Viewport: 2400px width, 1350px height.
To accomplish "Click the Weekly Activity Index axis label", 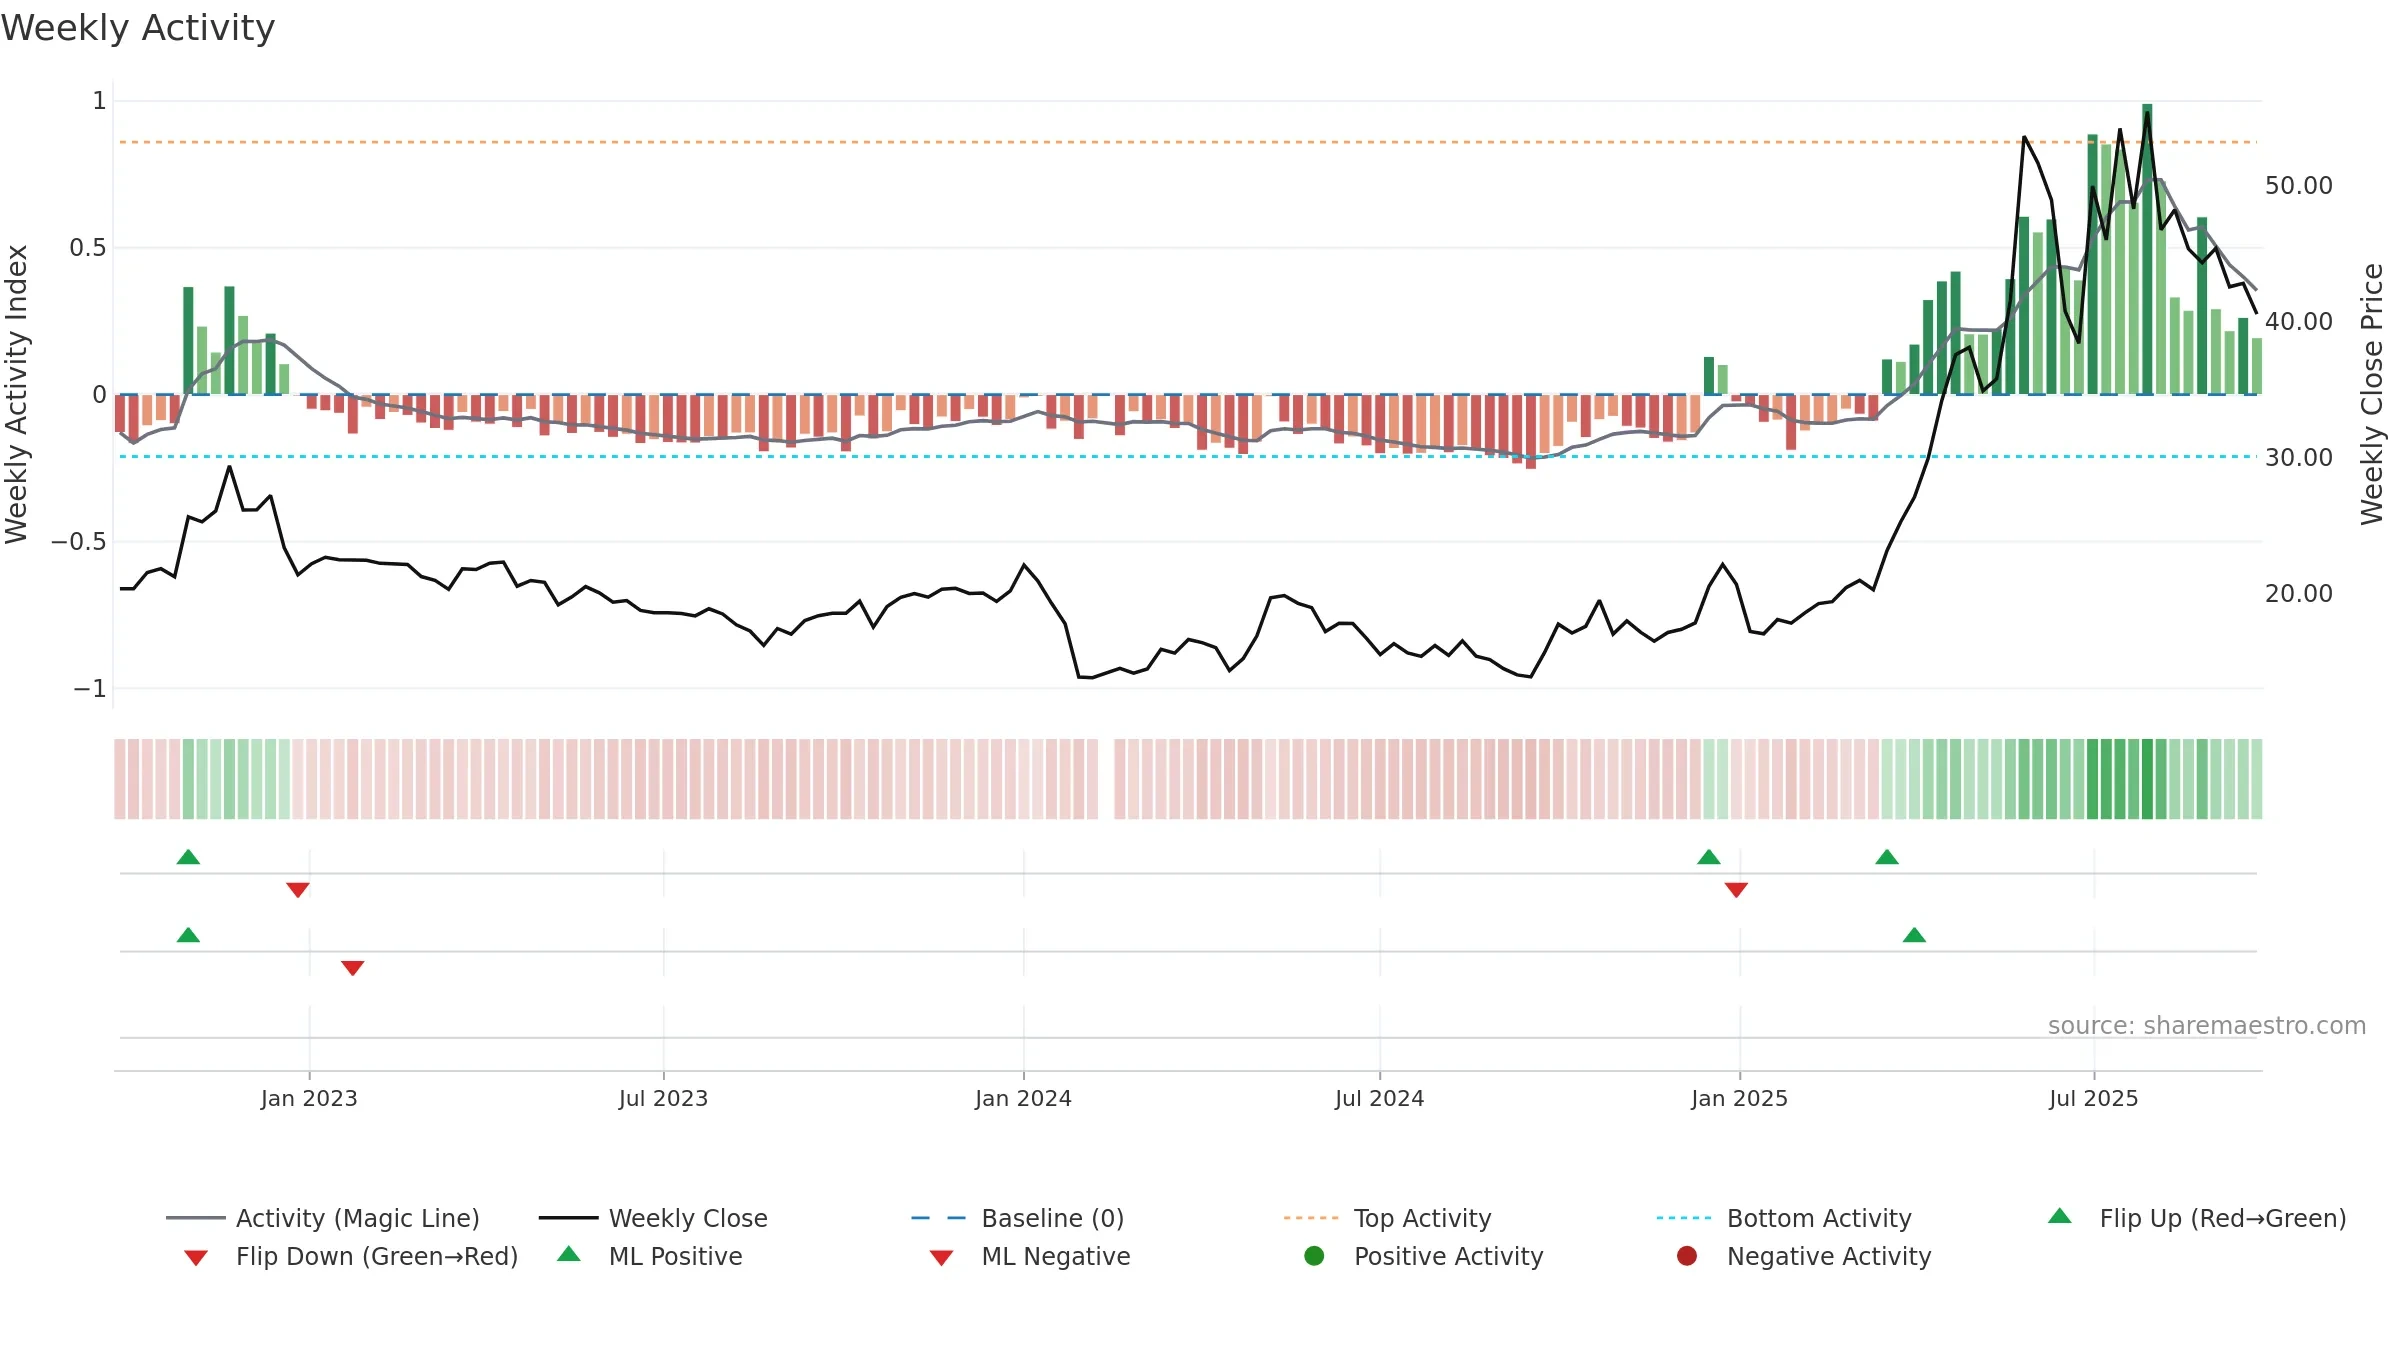I will (17, 394).
